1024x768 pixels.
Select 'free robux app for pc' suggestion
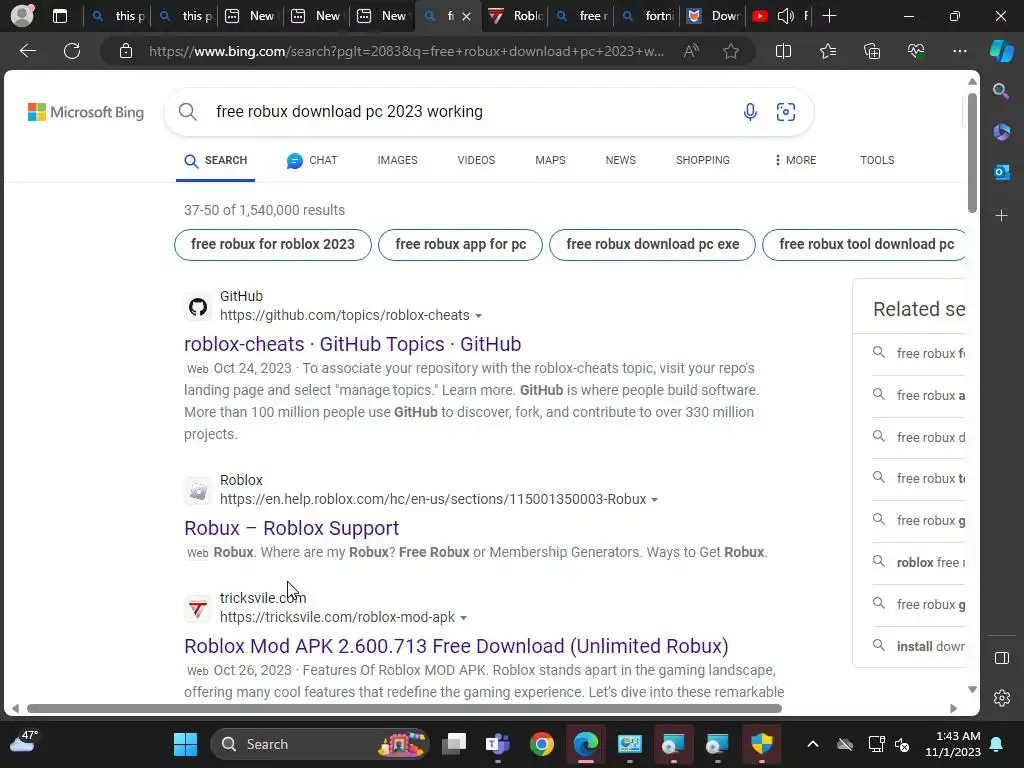coord(460,245)
